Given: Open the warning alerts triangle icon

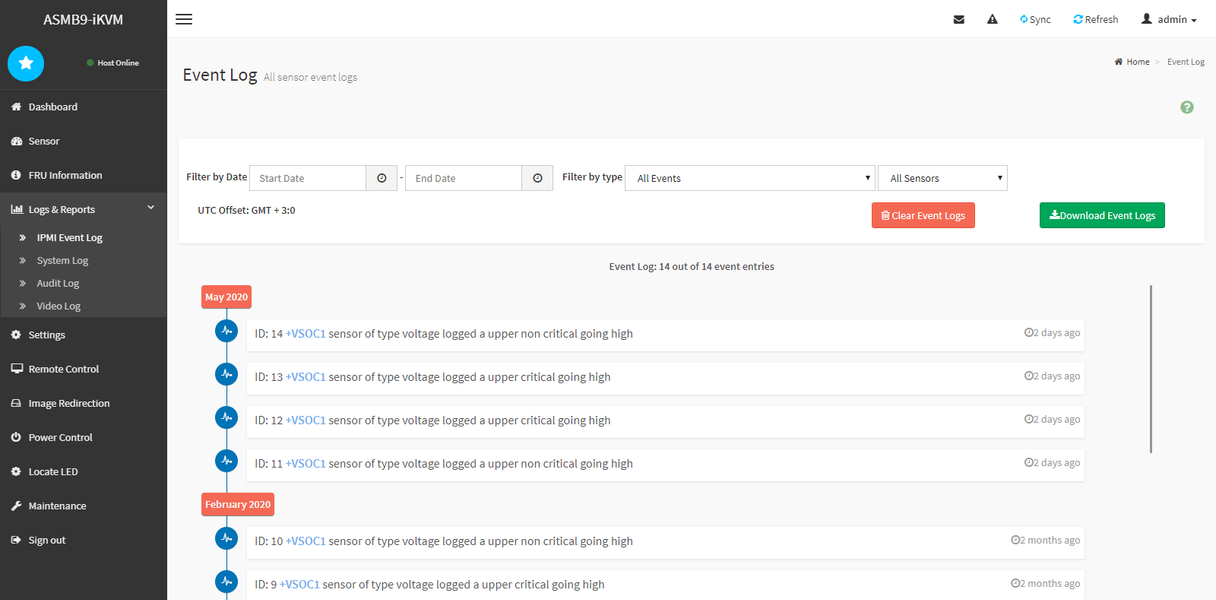Looking at the screenshot, I should [x=992, y=19].
